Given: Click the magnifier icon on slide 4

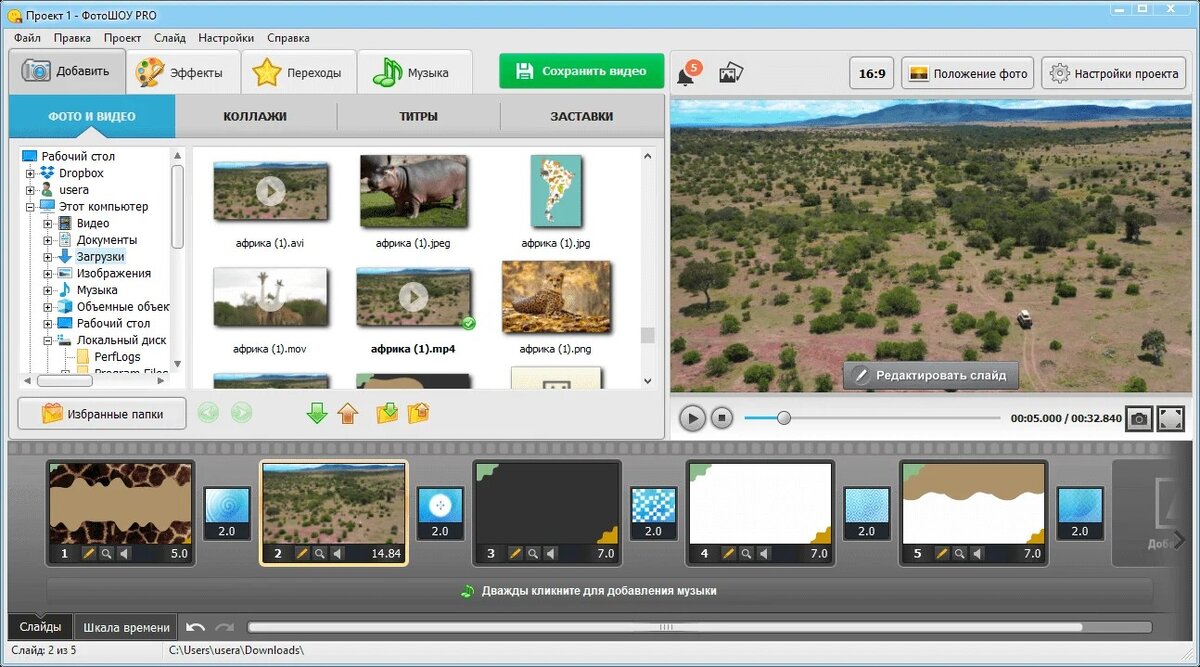Looking at the screenshot, I should 747,553.
